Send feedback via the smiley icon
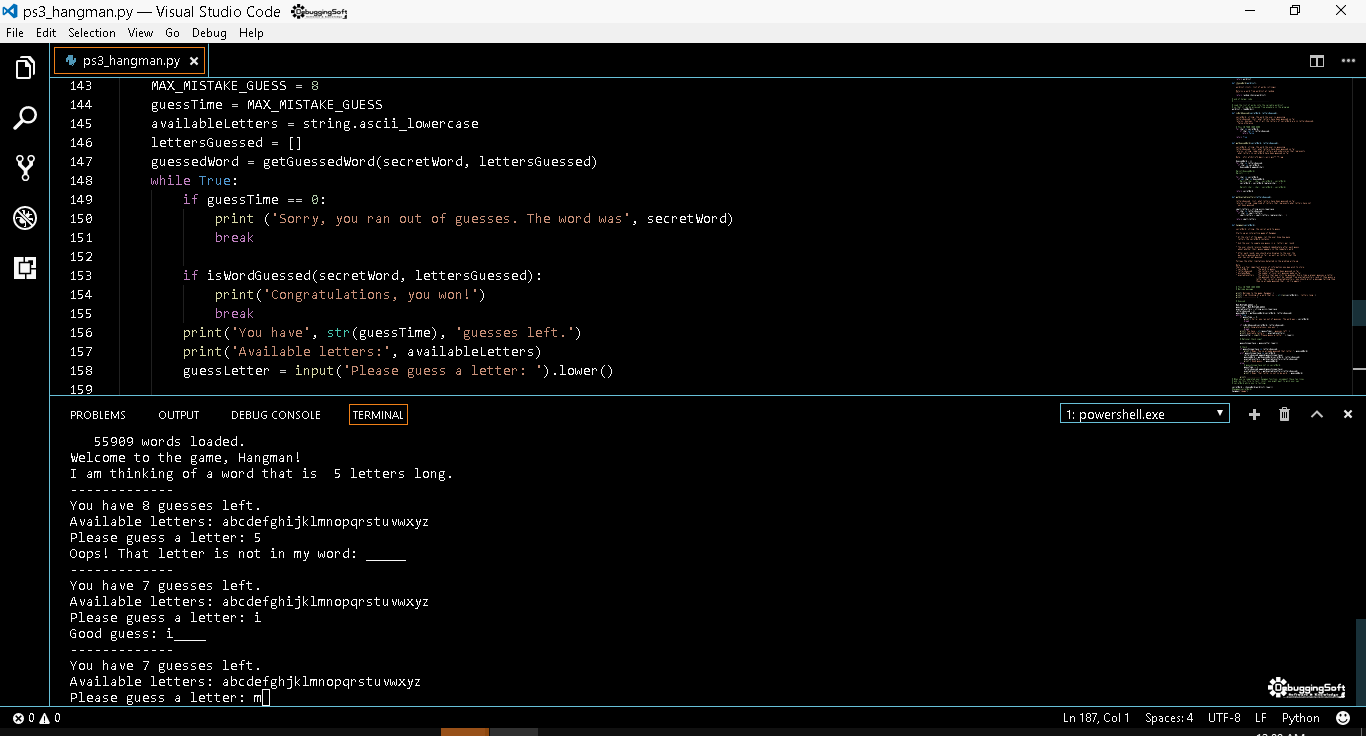1366x736 pixels. (x=1342, y=718)
